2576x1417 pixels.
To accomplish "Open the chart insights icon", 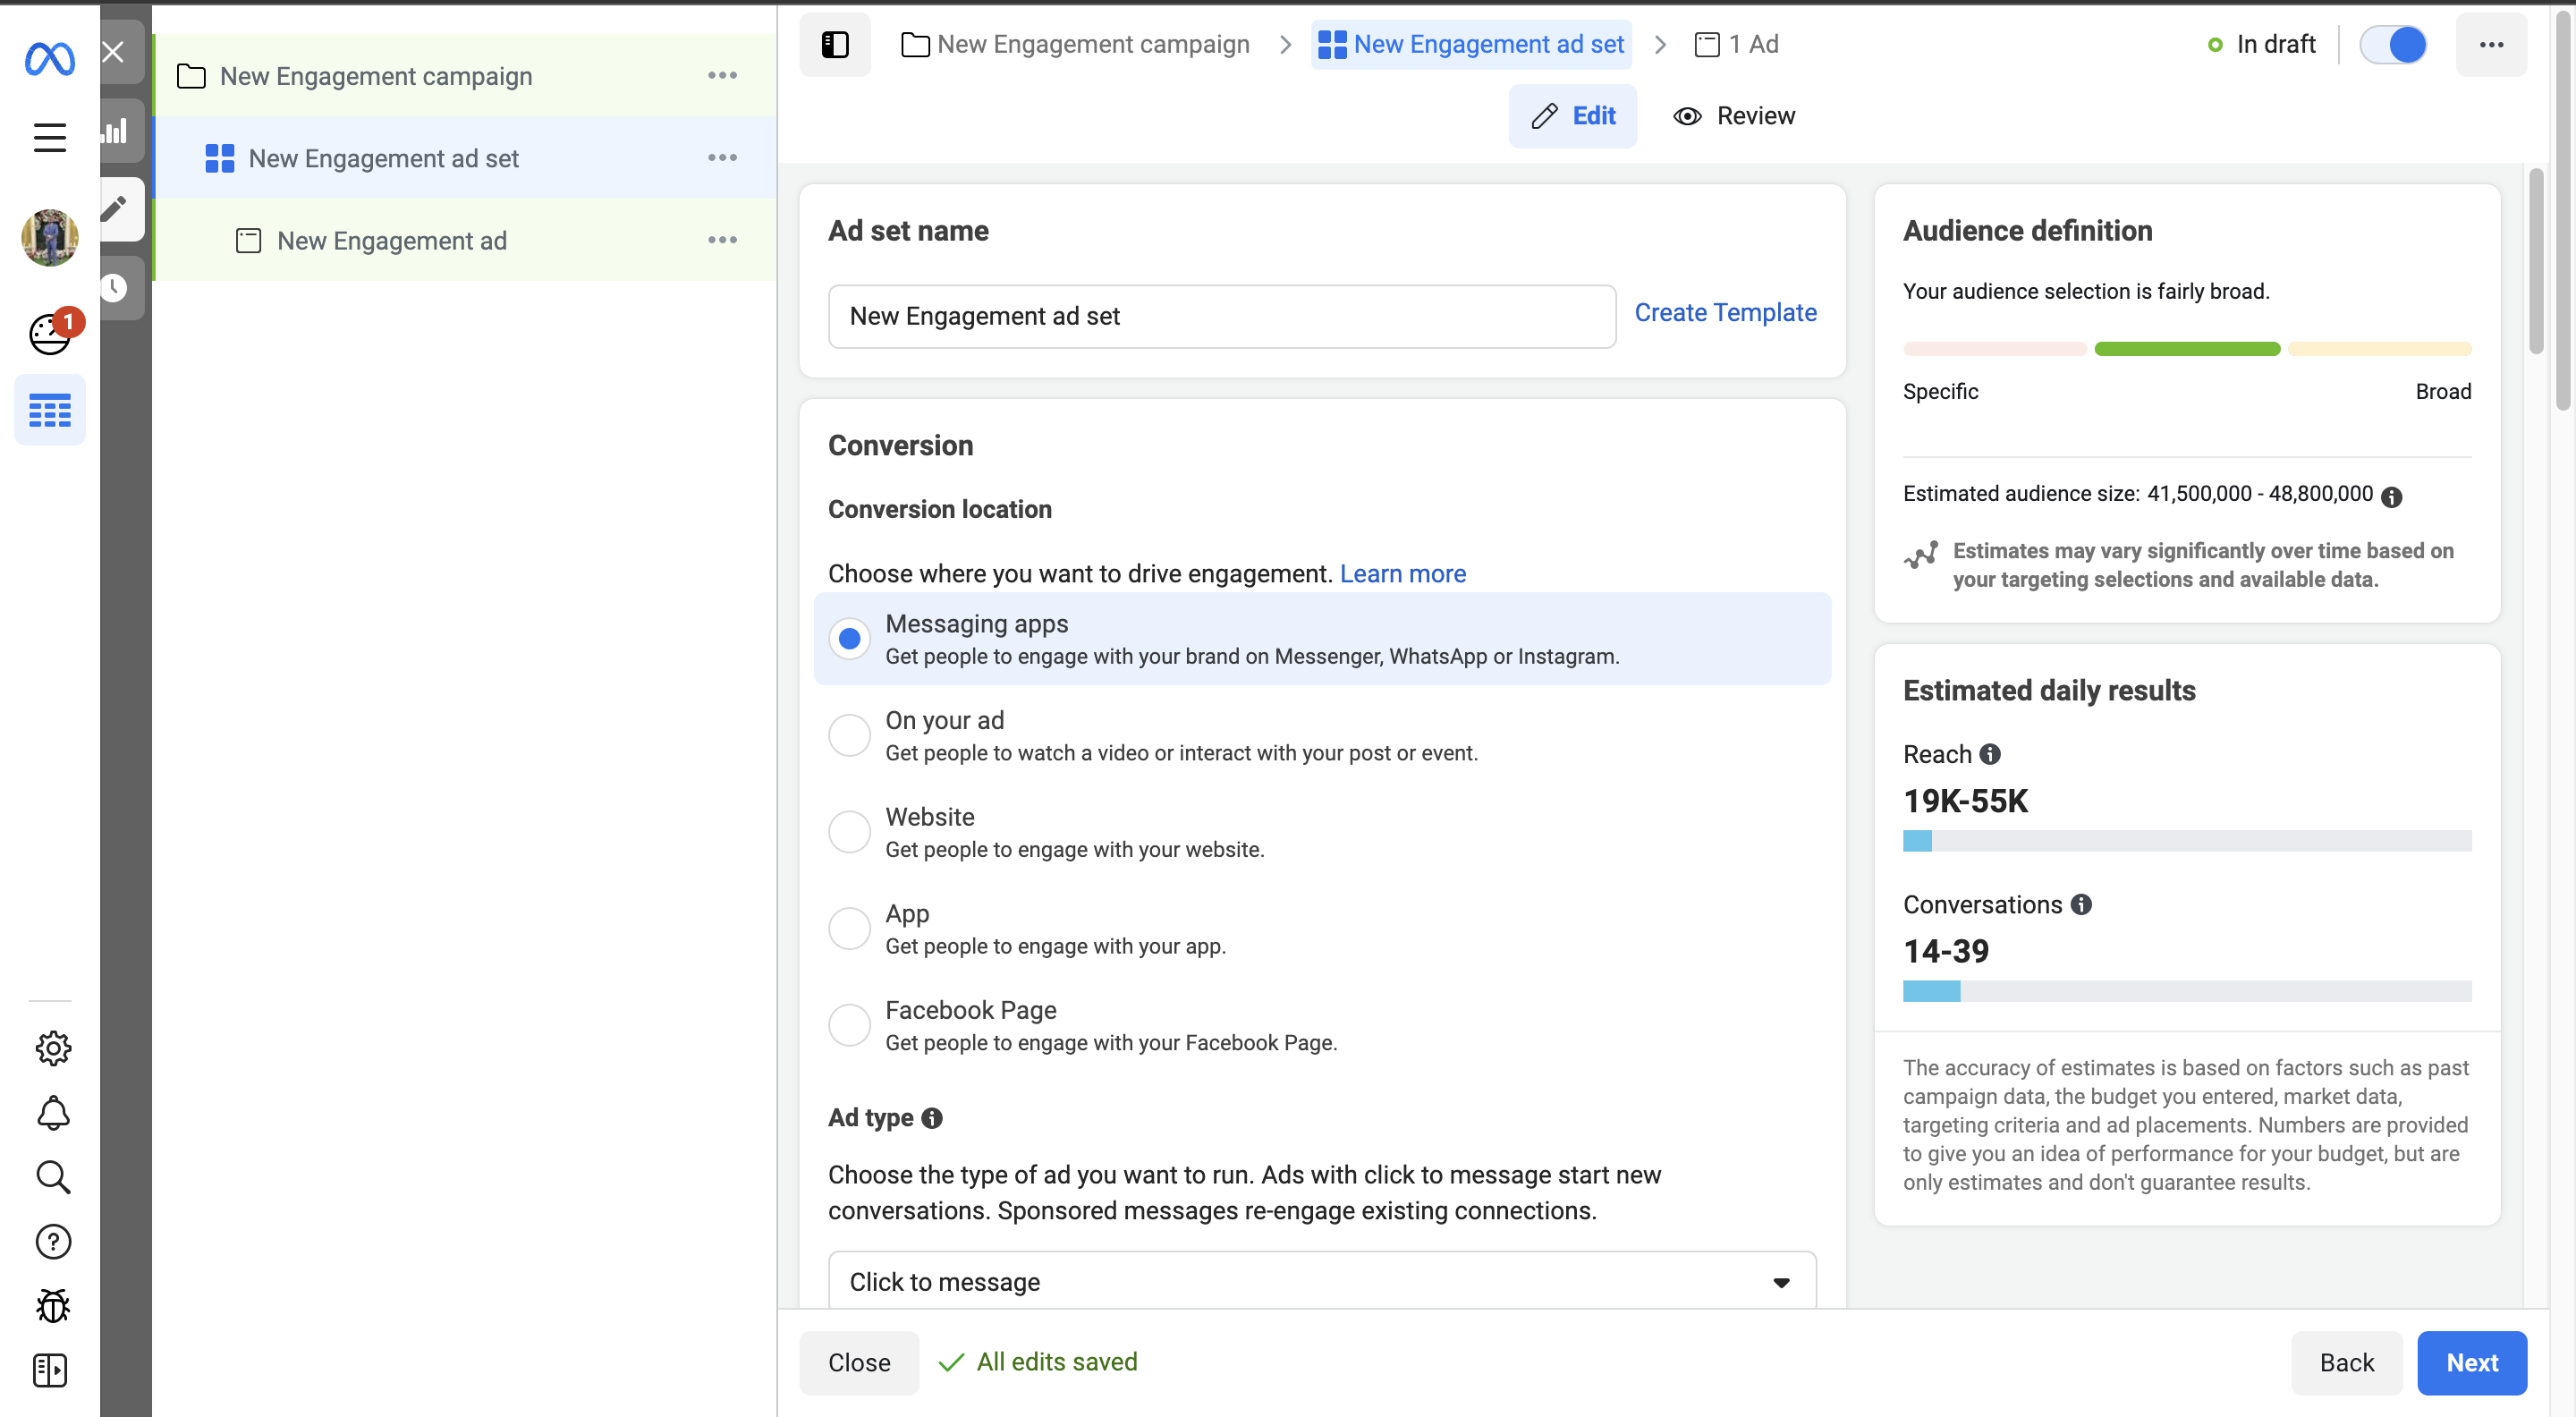I will coord(115,131).
